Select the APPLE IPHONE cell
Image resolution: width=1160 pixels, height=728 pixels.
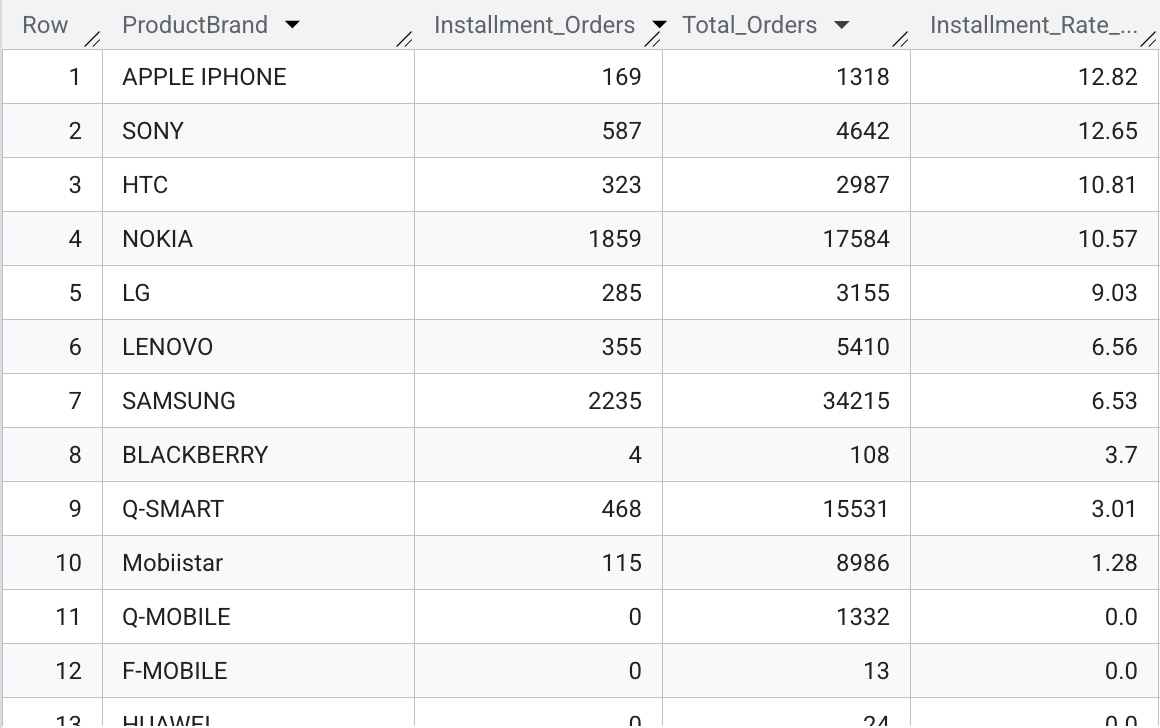[258, 77]
